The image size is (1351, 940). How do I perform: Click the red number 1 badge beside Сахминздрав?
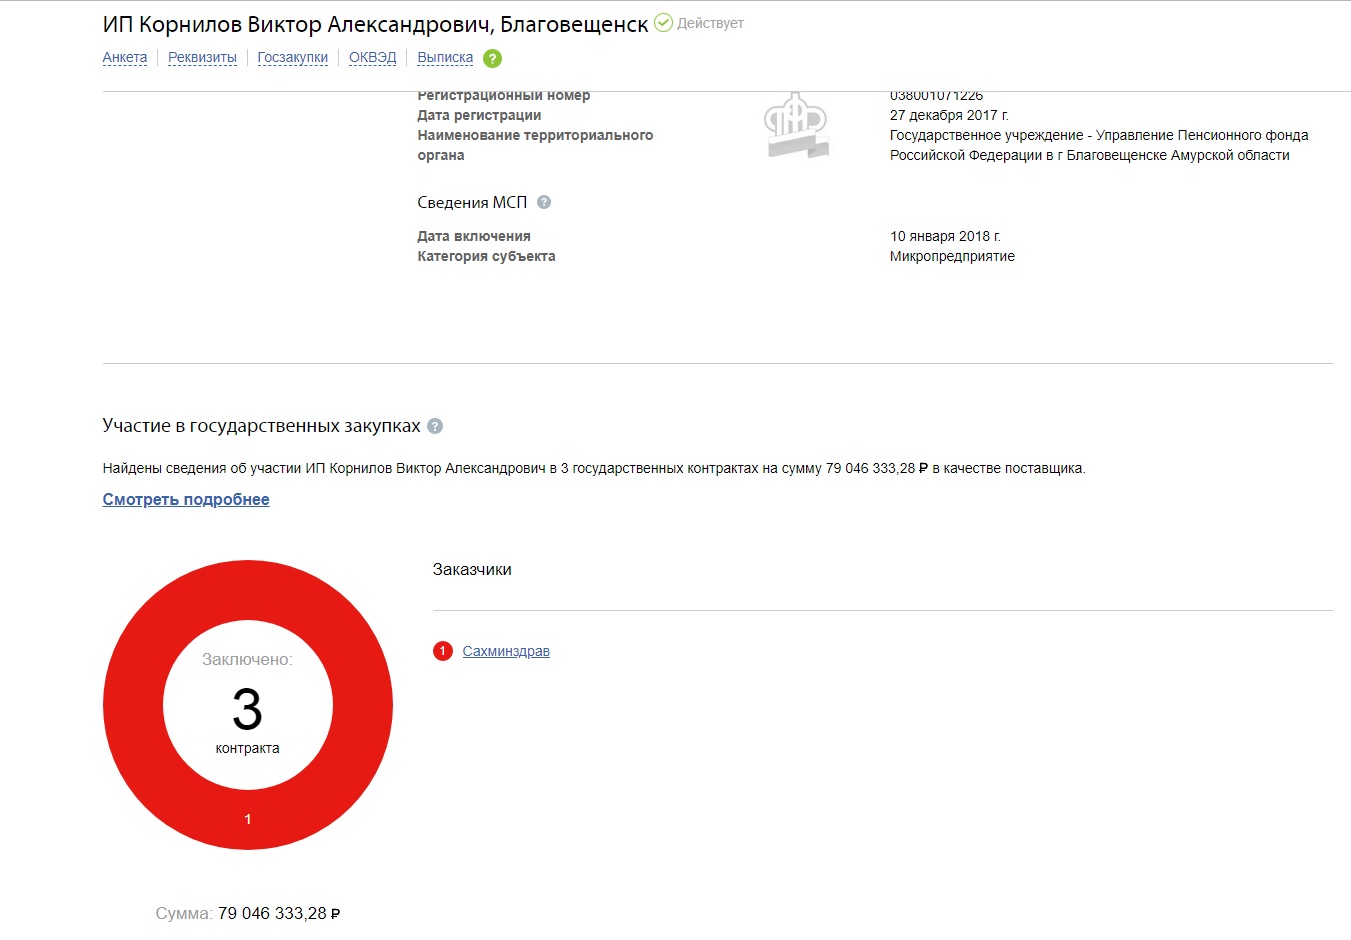(443, 651)
